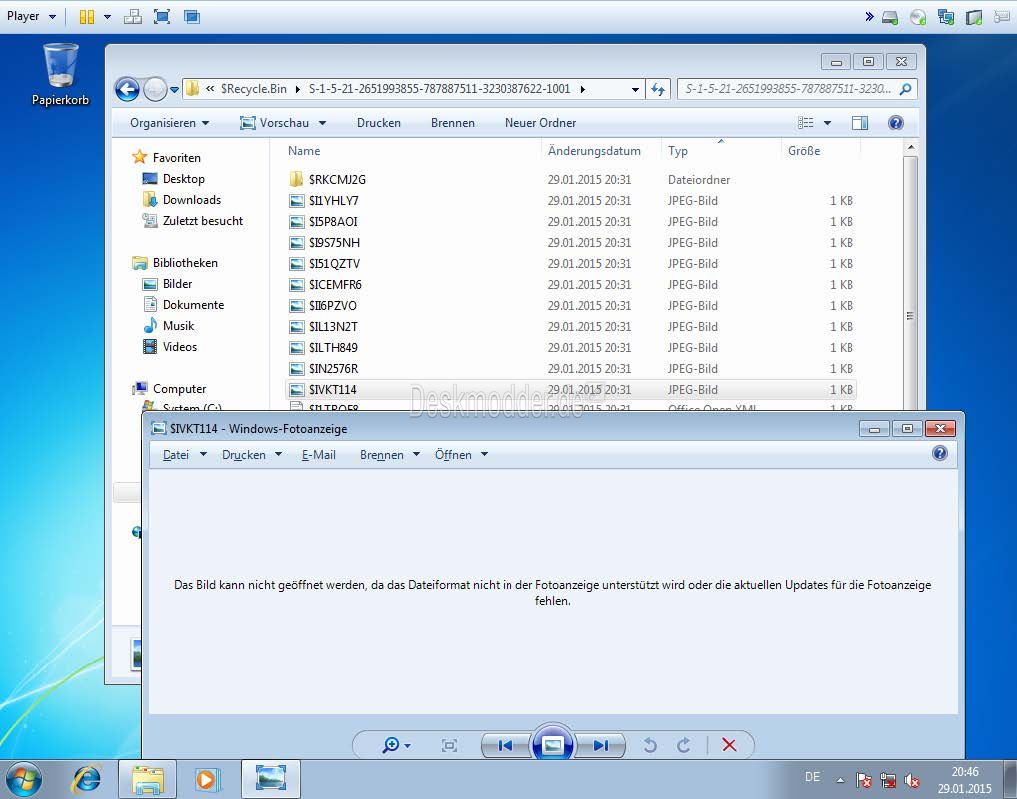Select file $IL13N2T
This screenshot has width=1017, height=799.
click(571, 327)
